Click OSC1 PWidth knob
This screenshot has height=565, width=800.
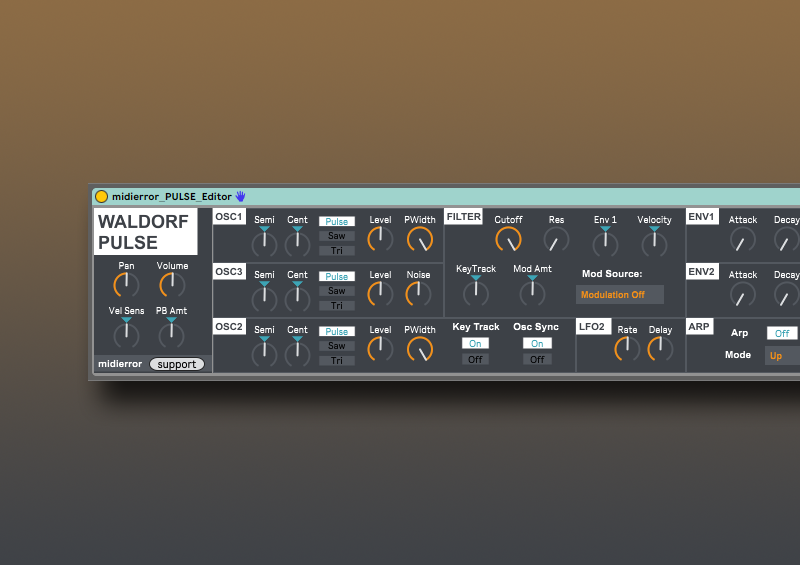tap(420, 239)
